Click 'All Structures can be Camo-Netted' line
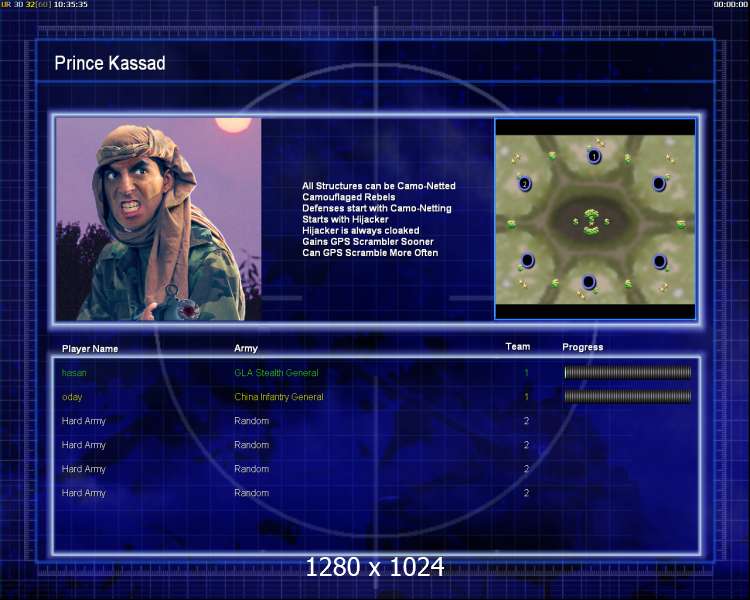This screenshot has height=600, width=750. point(379,186)
